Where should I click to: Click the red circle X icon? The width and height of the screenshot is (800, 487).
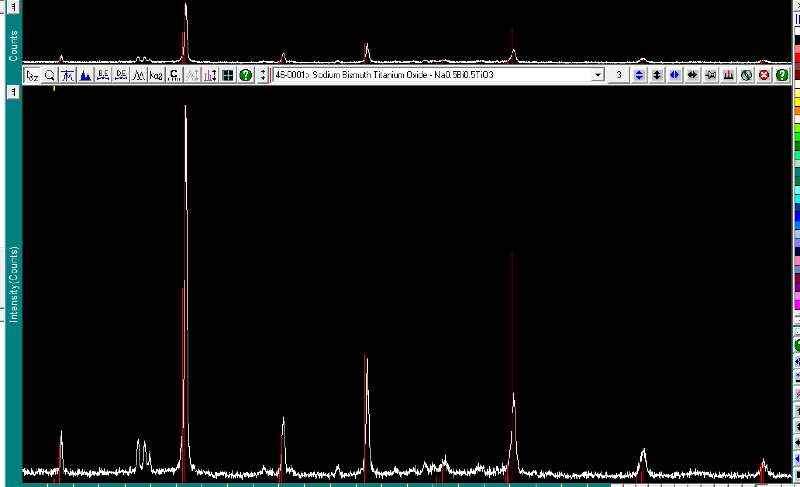tap(764, 75)
